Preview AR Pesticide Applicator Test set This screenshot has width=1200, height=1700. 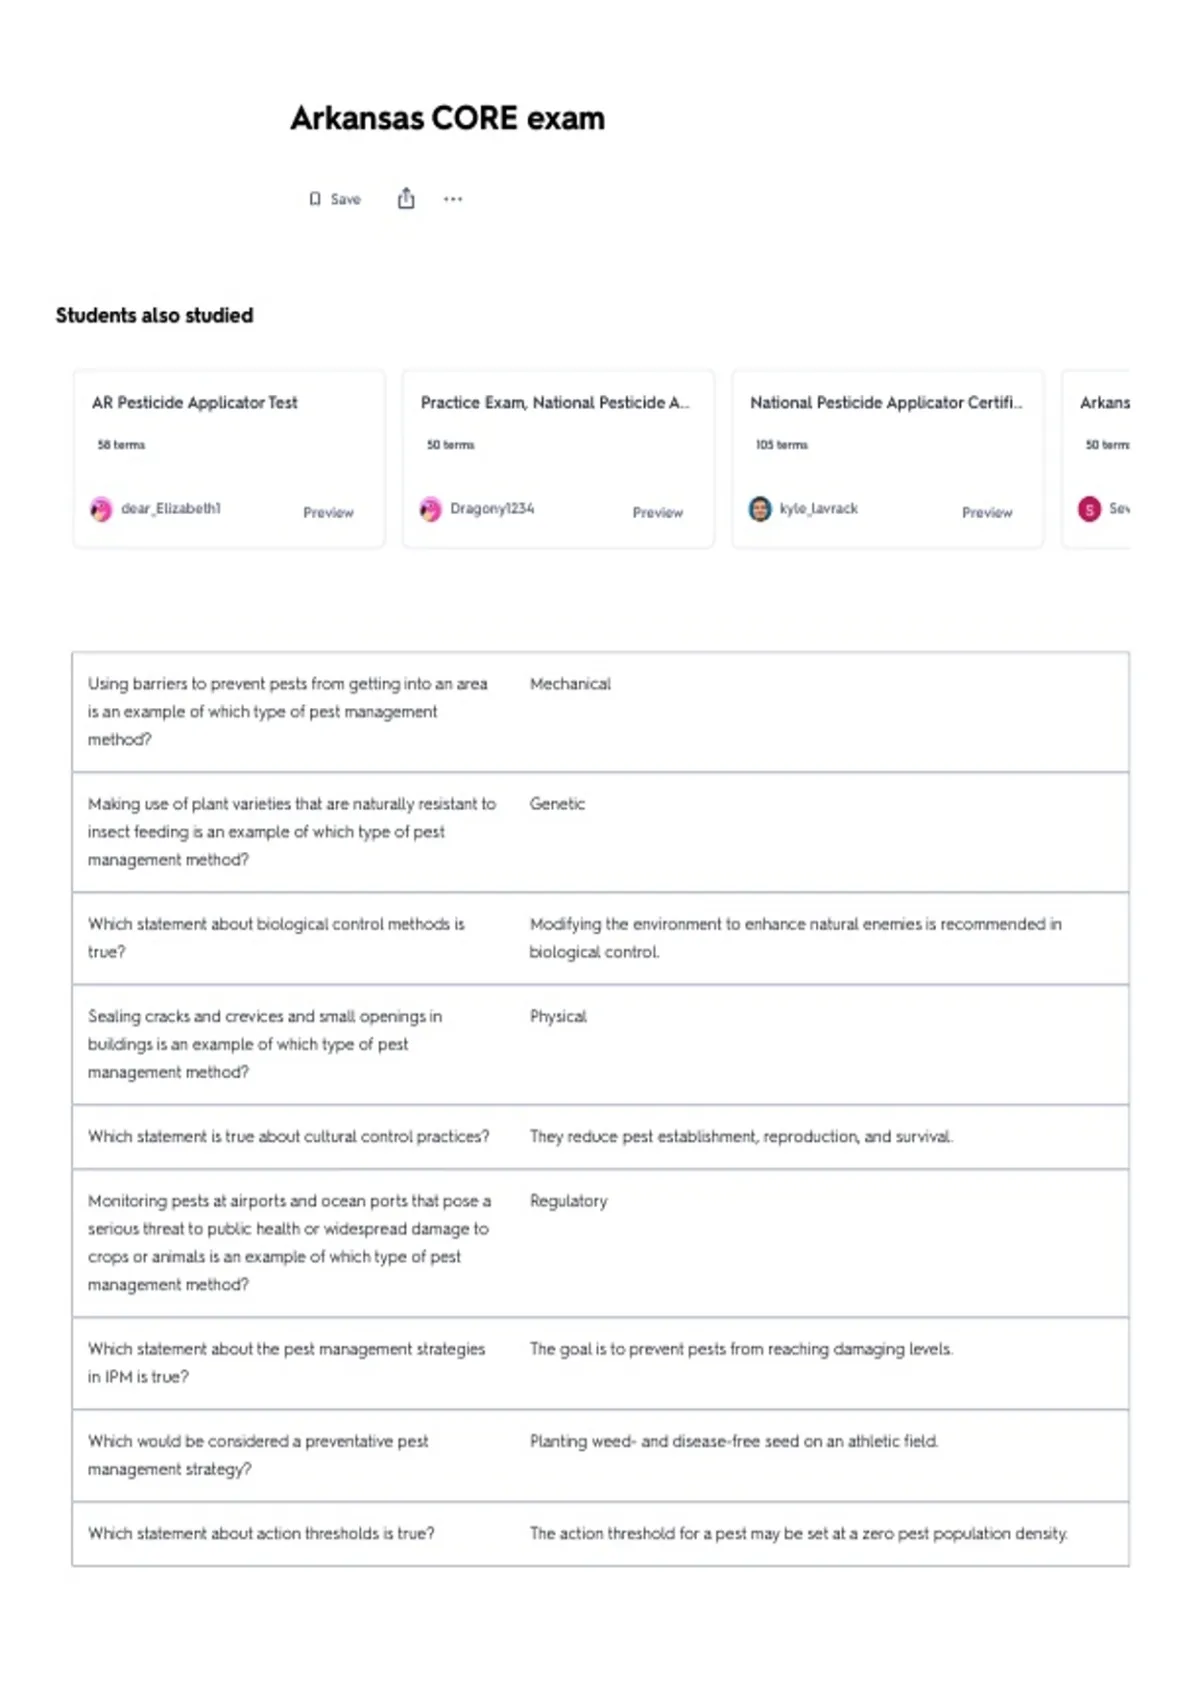click(x=328, y=512)
